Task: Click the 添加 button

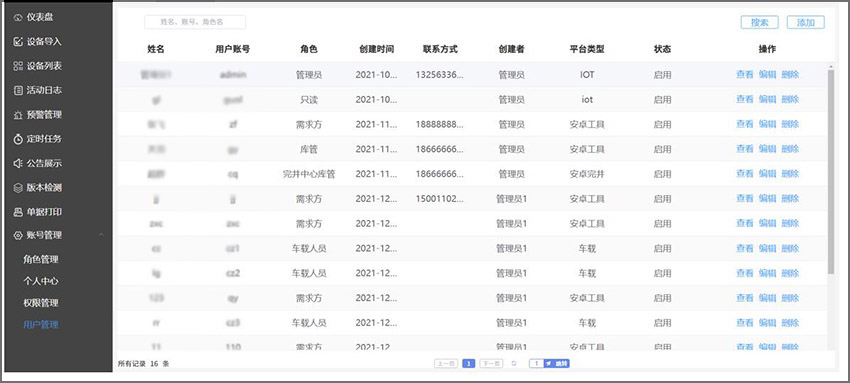Action: coord(806,22)
